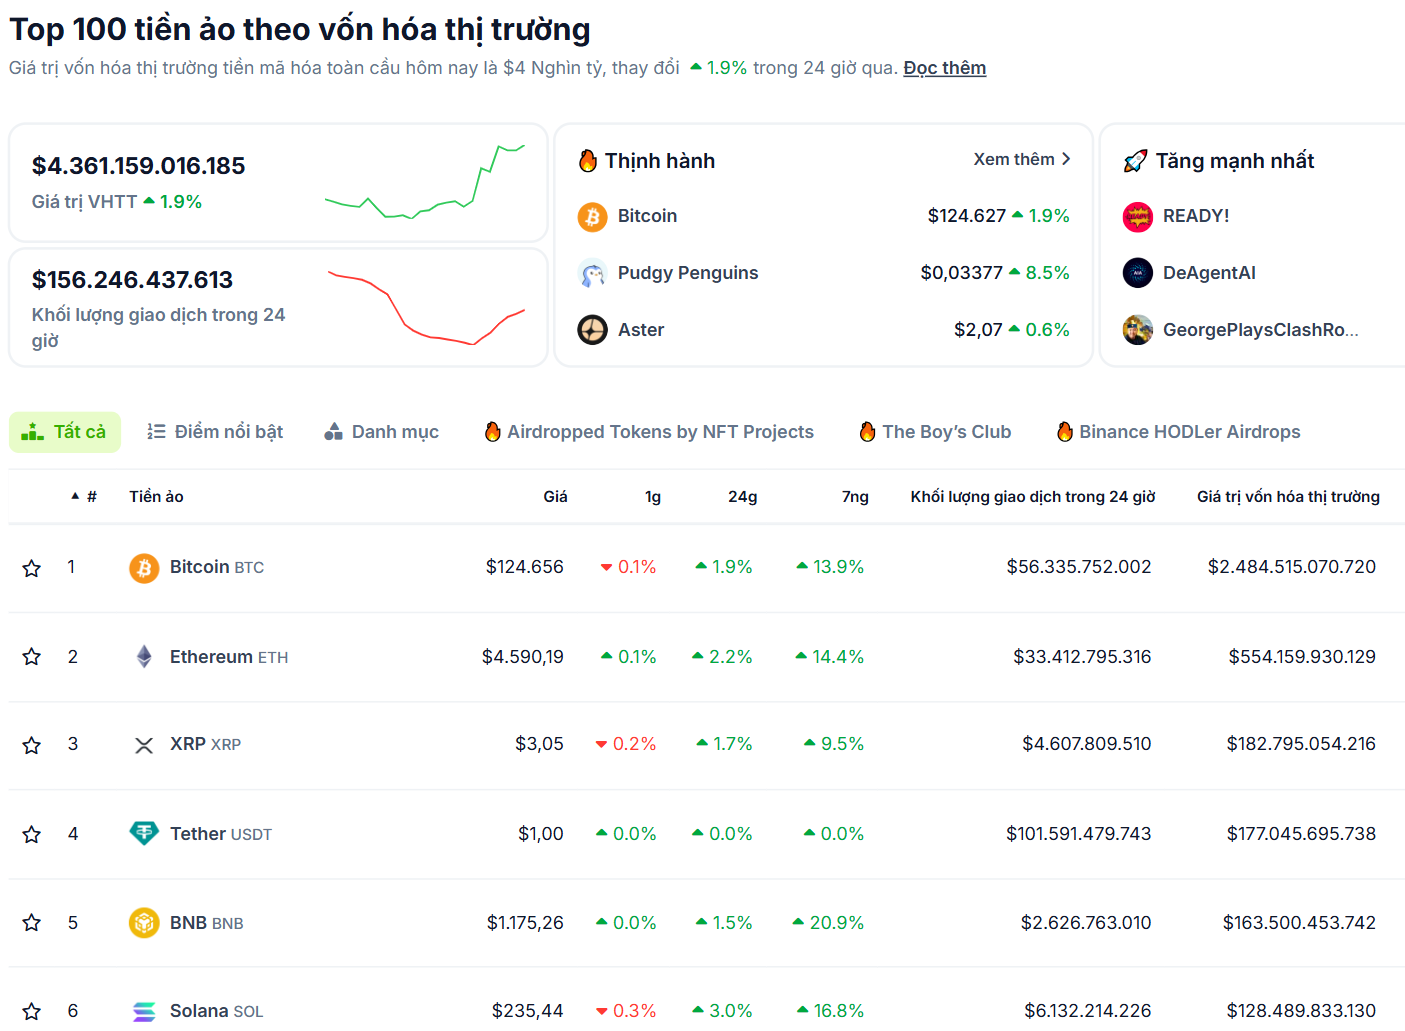Click the Ethereum diamond icon
Image resolution: width=1405 pixels, height=1031 pixels.
coord(144,657)
